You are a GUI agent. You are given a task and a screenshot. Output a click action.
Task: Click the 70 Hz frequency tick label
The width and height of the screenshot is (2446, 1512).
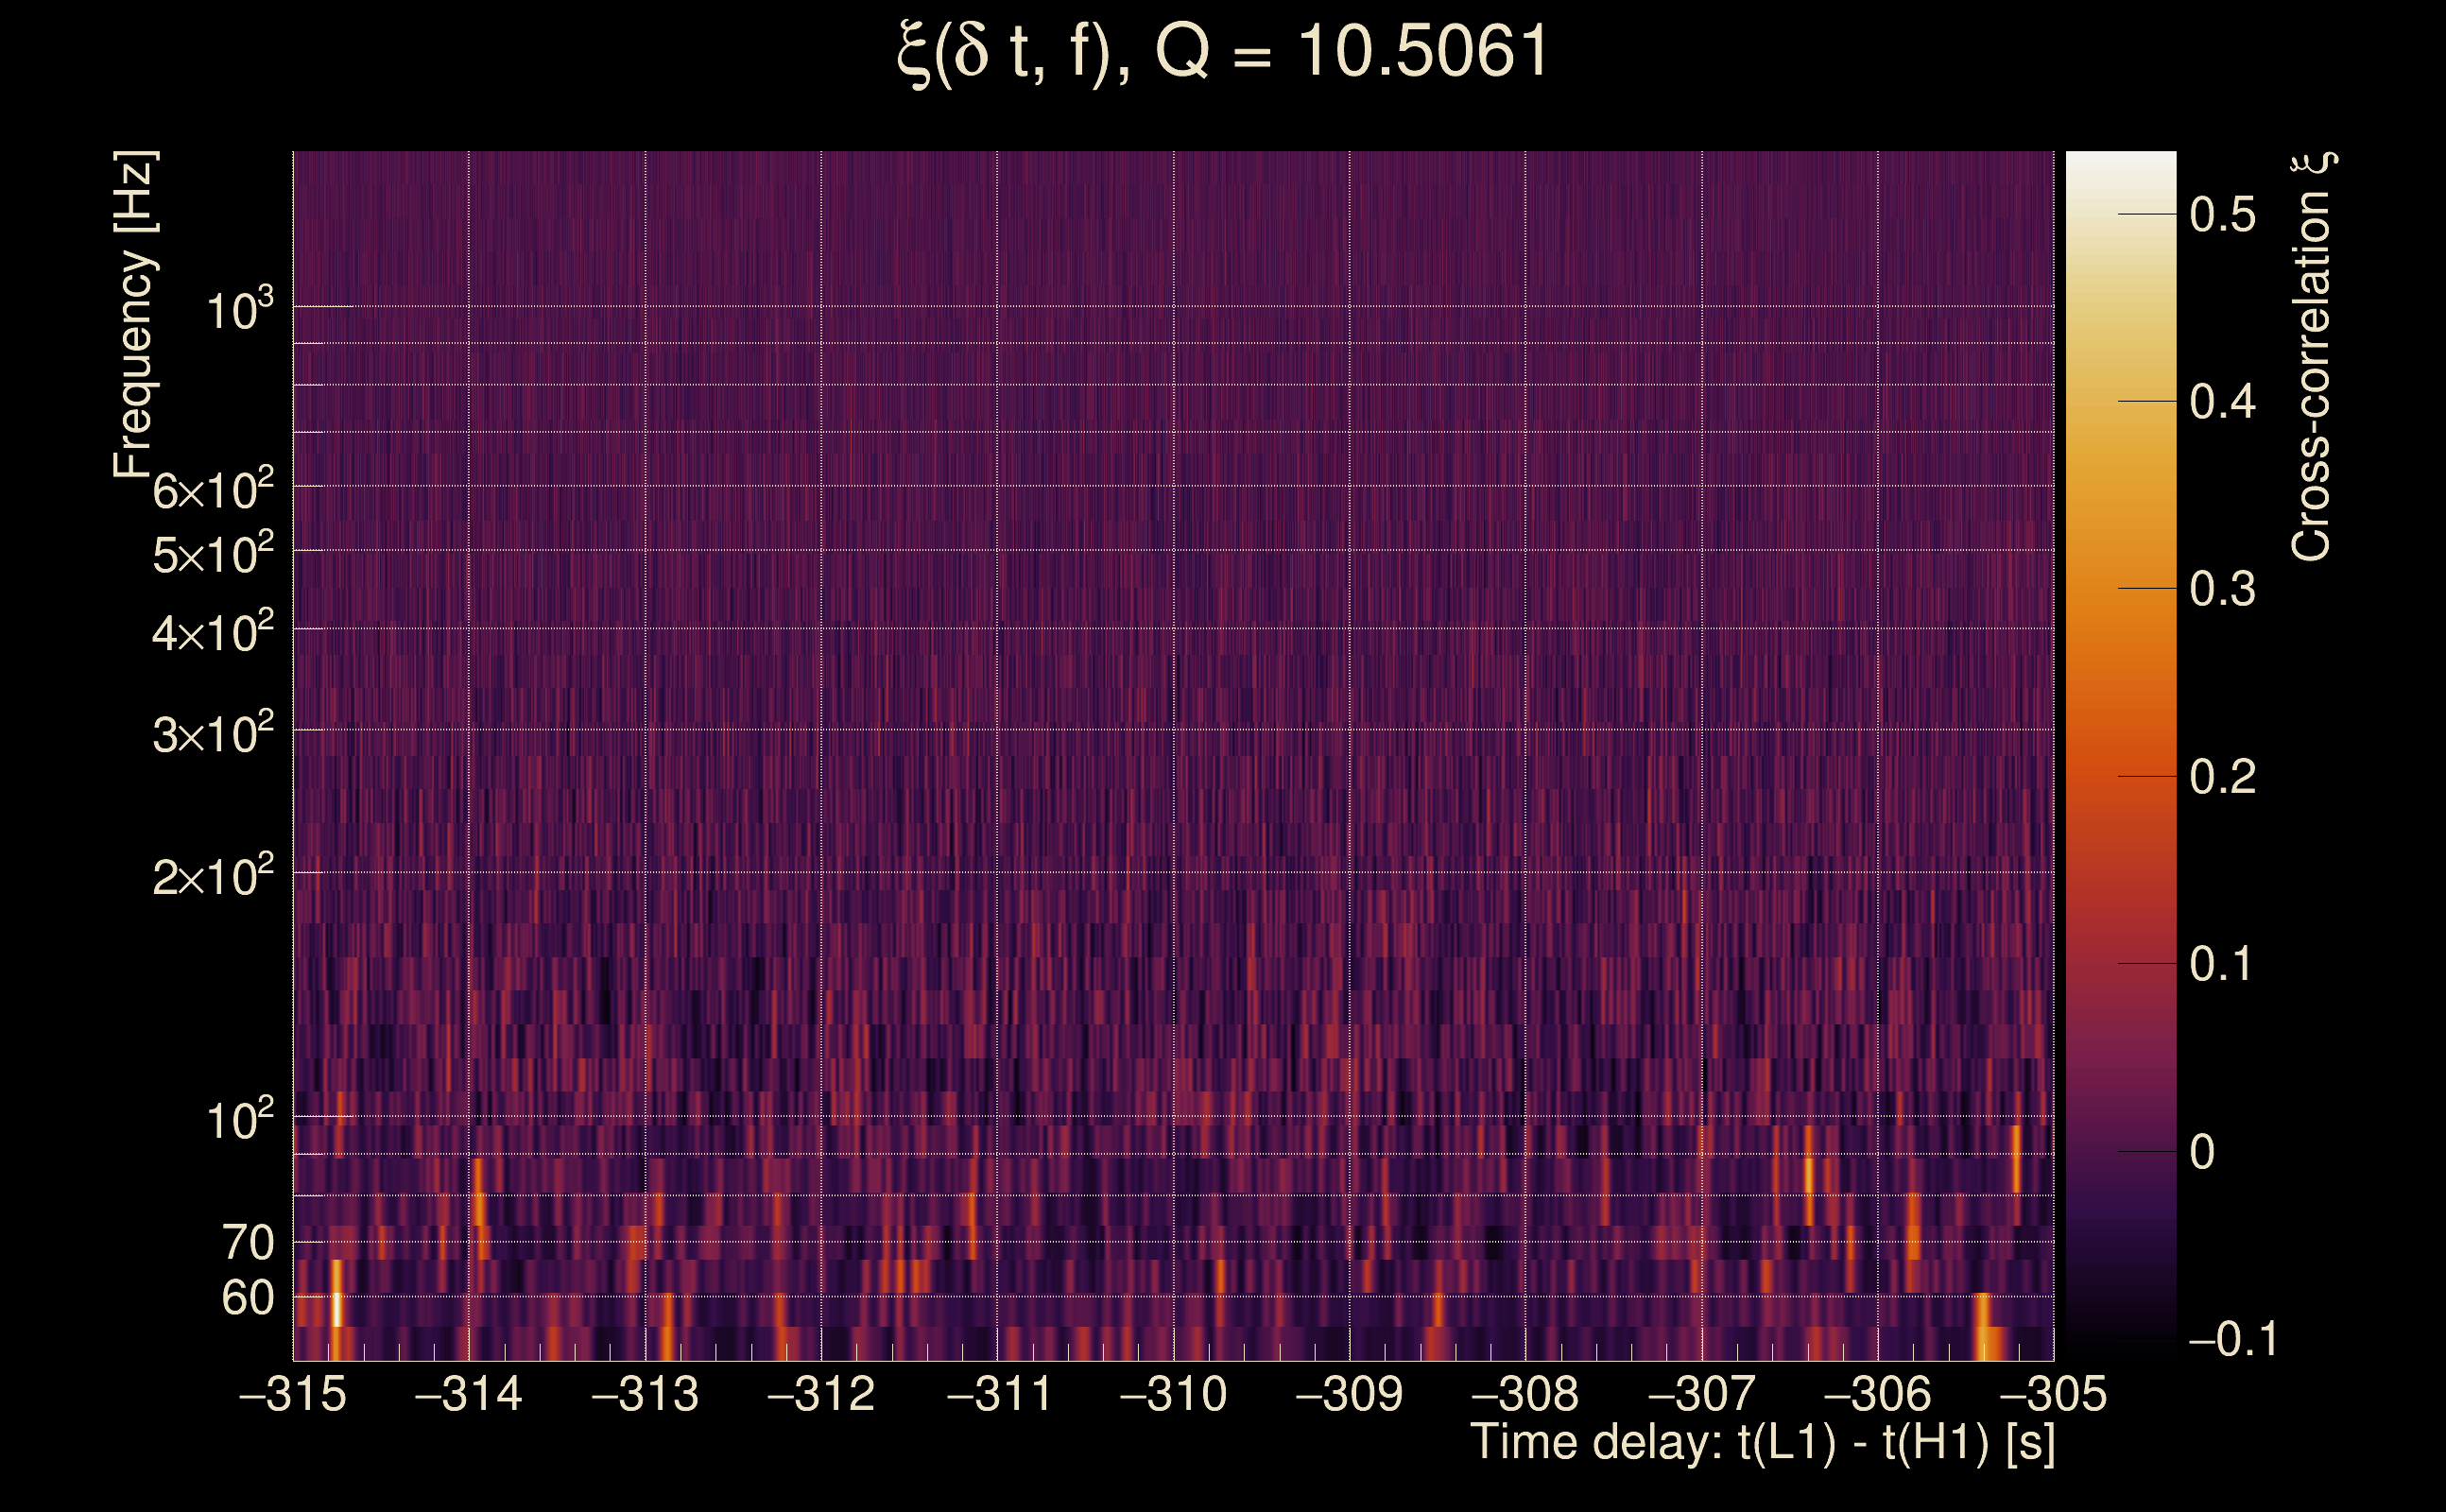click(247, 1243)
